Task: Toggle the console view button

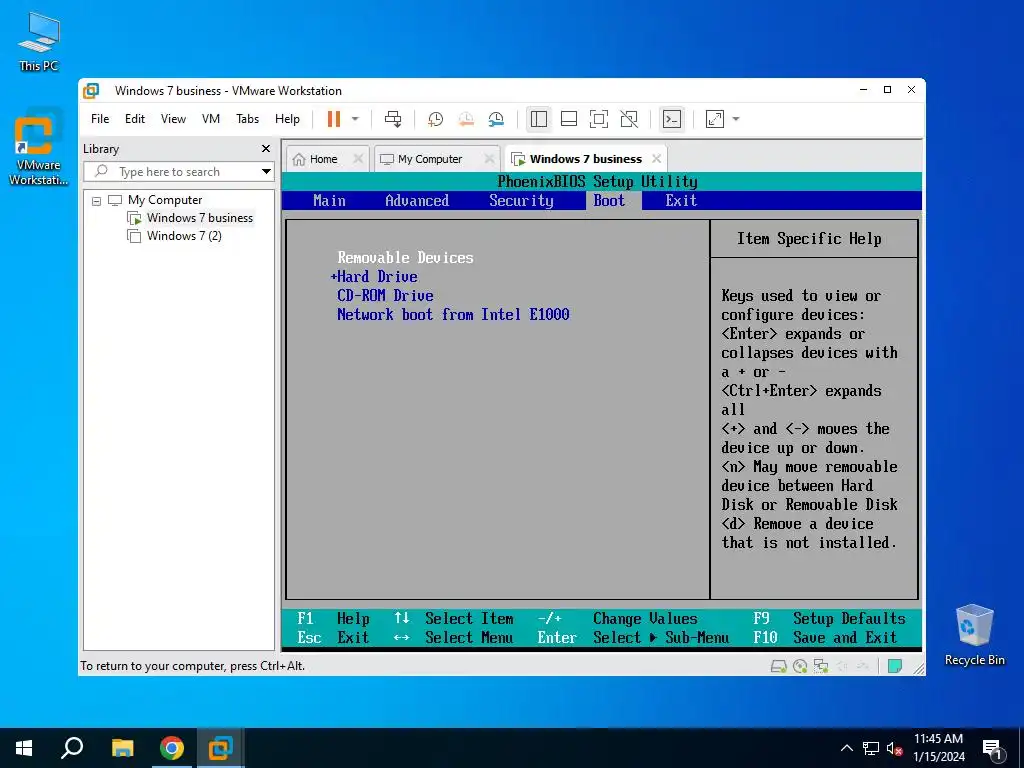Action: [x=671, y=119]
